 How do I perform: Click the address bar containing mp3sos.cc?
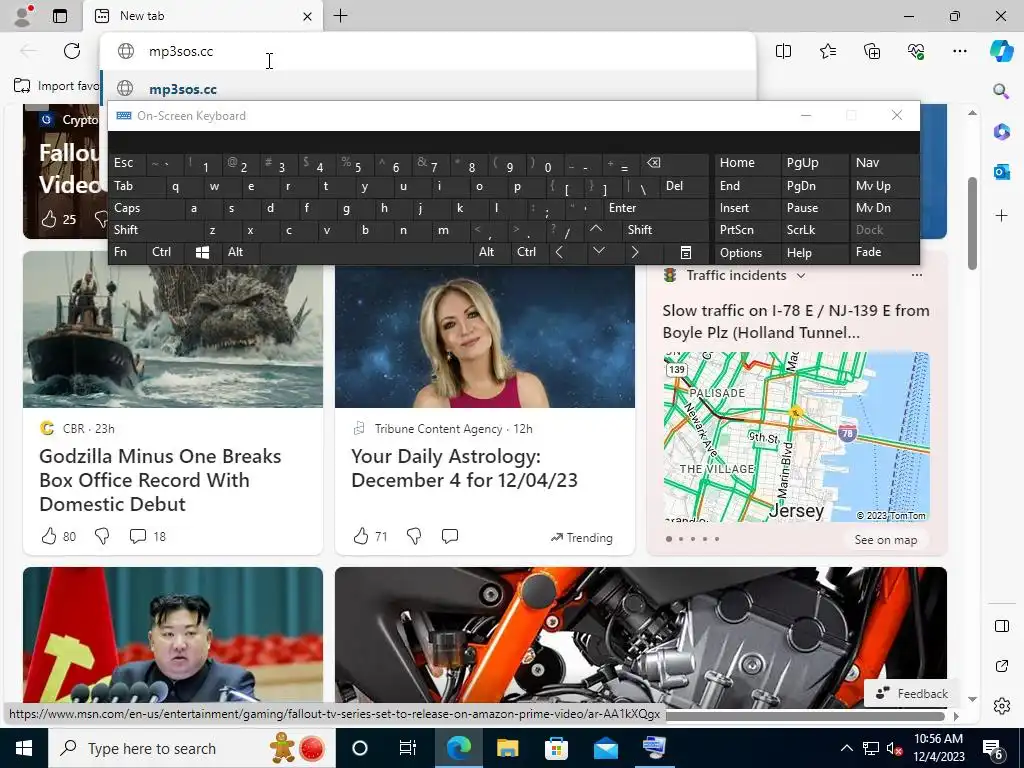pyautogui.click(x=428, y=51)
